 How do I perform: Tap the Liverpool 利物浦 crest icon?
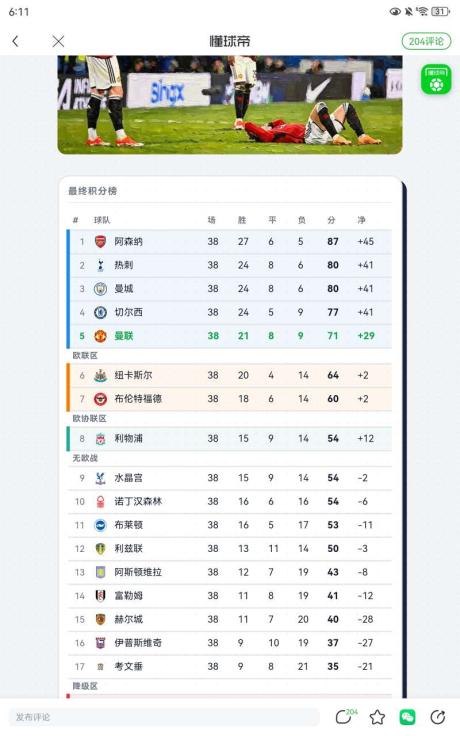[100, 439]
